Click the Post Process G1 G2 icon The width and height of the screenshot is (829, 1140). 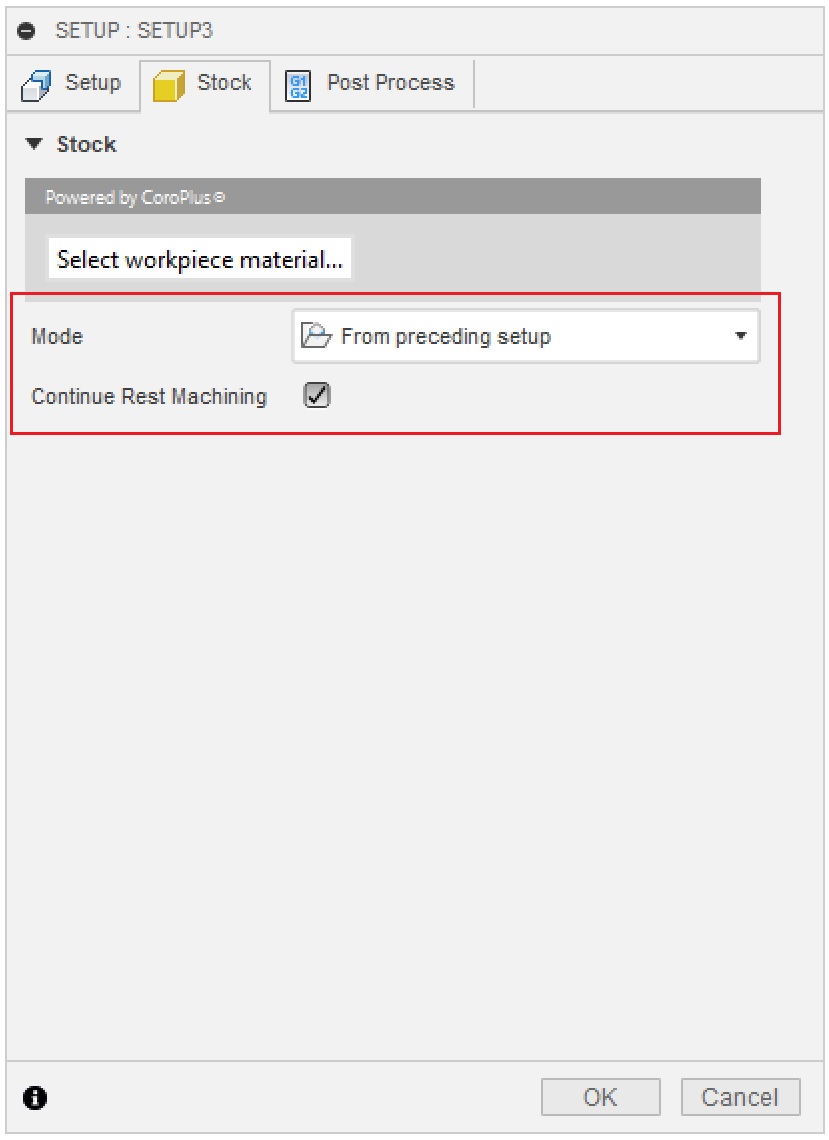(x=298, y=85)
